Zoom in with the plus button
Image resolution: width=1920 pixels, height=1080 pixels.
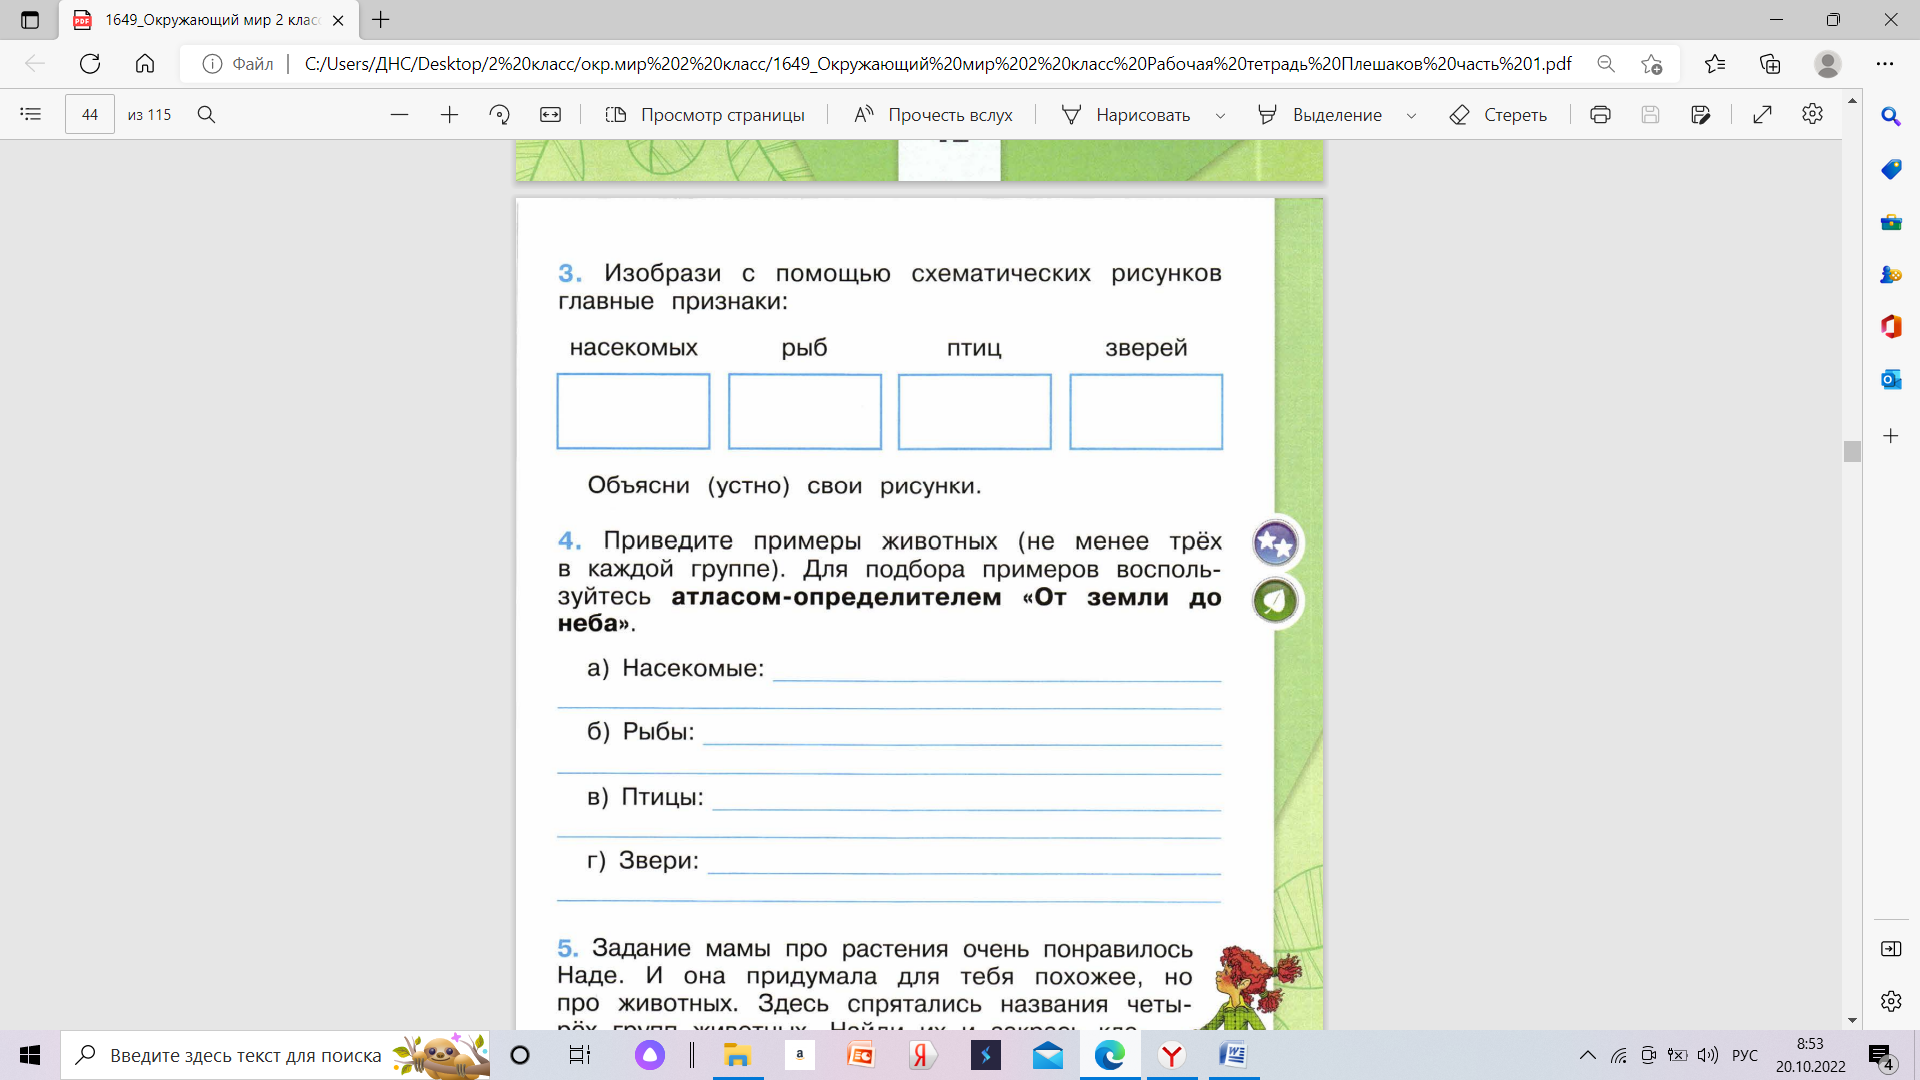pos(449,115)
